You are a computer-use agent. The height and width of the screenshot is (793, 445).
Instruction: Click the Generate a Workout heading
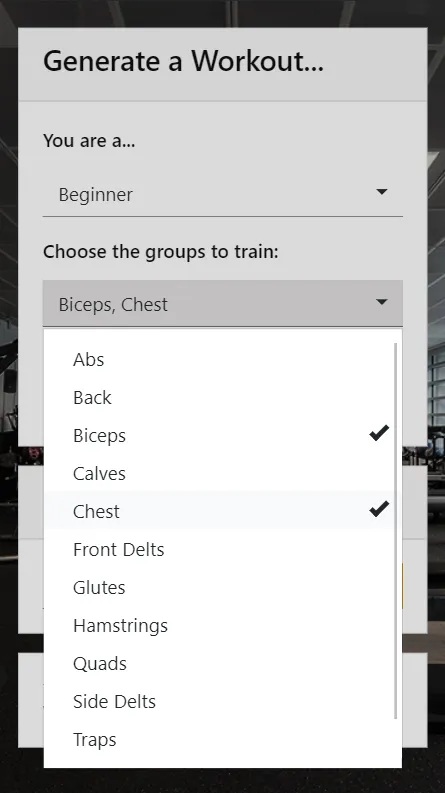click(183, 62)
